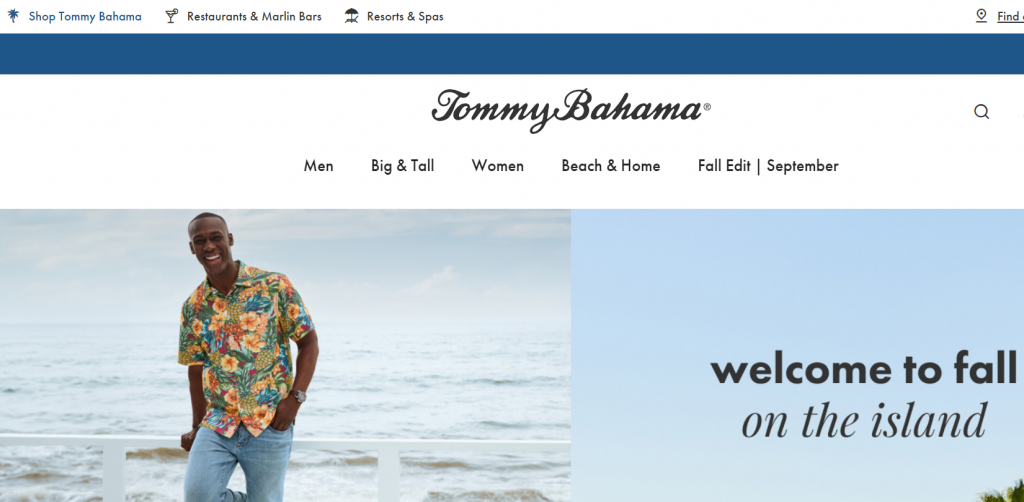Open the Men menu
This screenshot has width=1024, height=502.
click(x=319, y=166)
